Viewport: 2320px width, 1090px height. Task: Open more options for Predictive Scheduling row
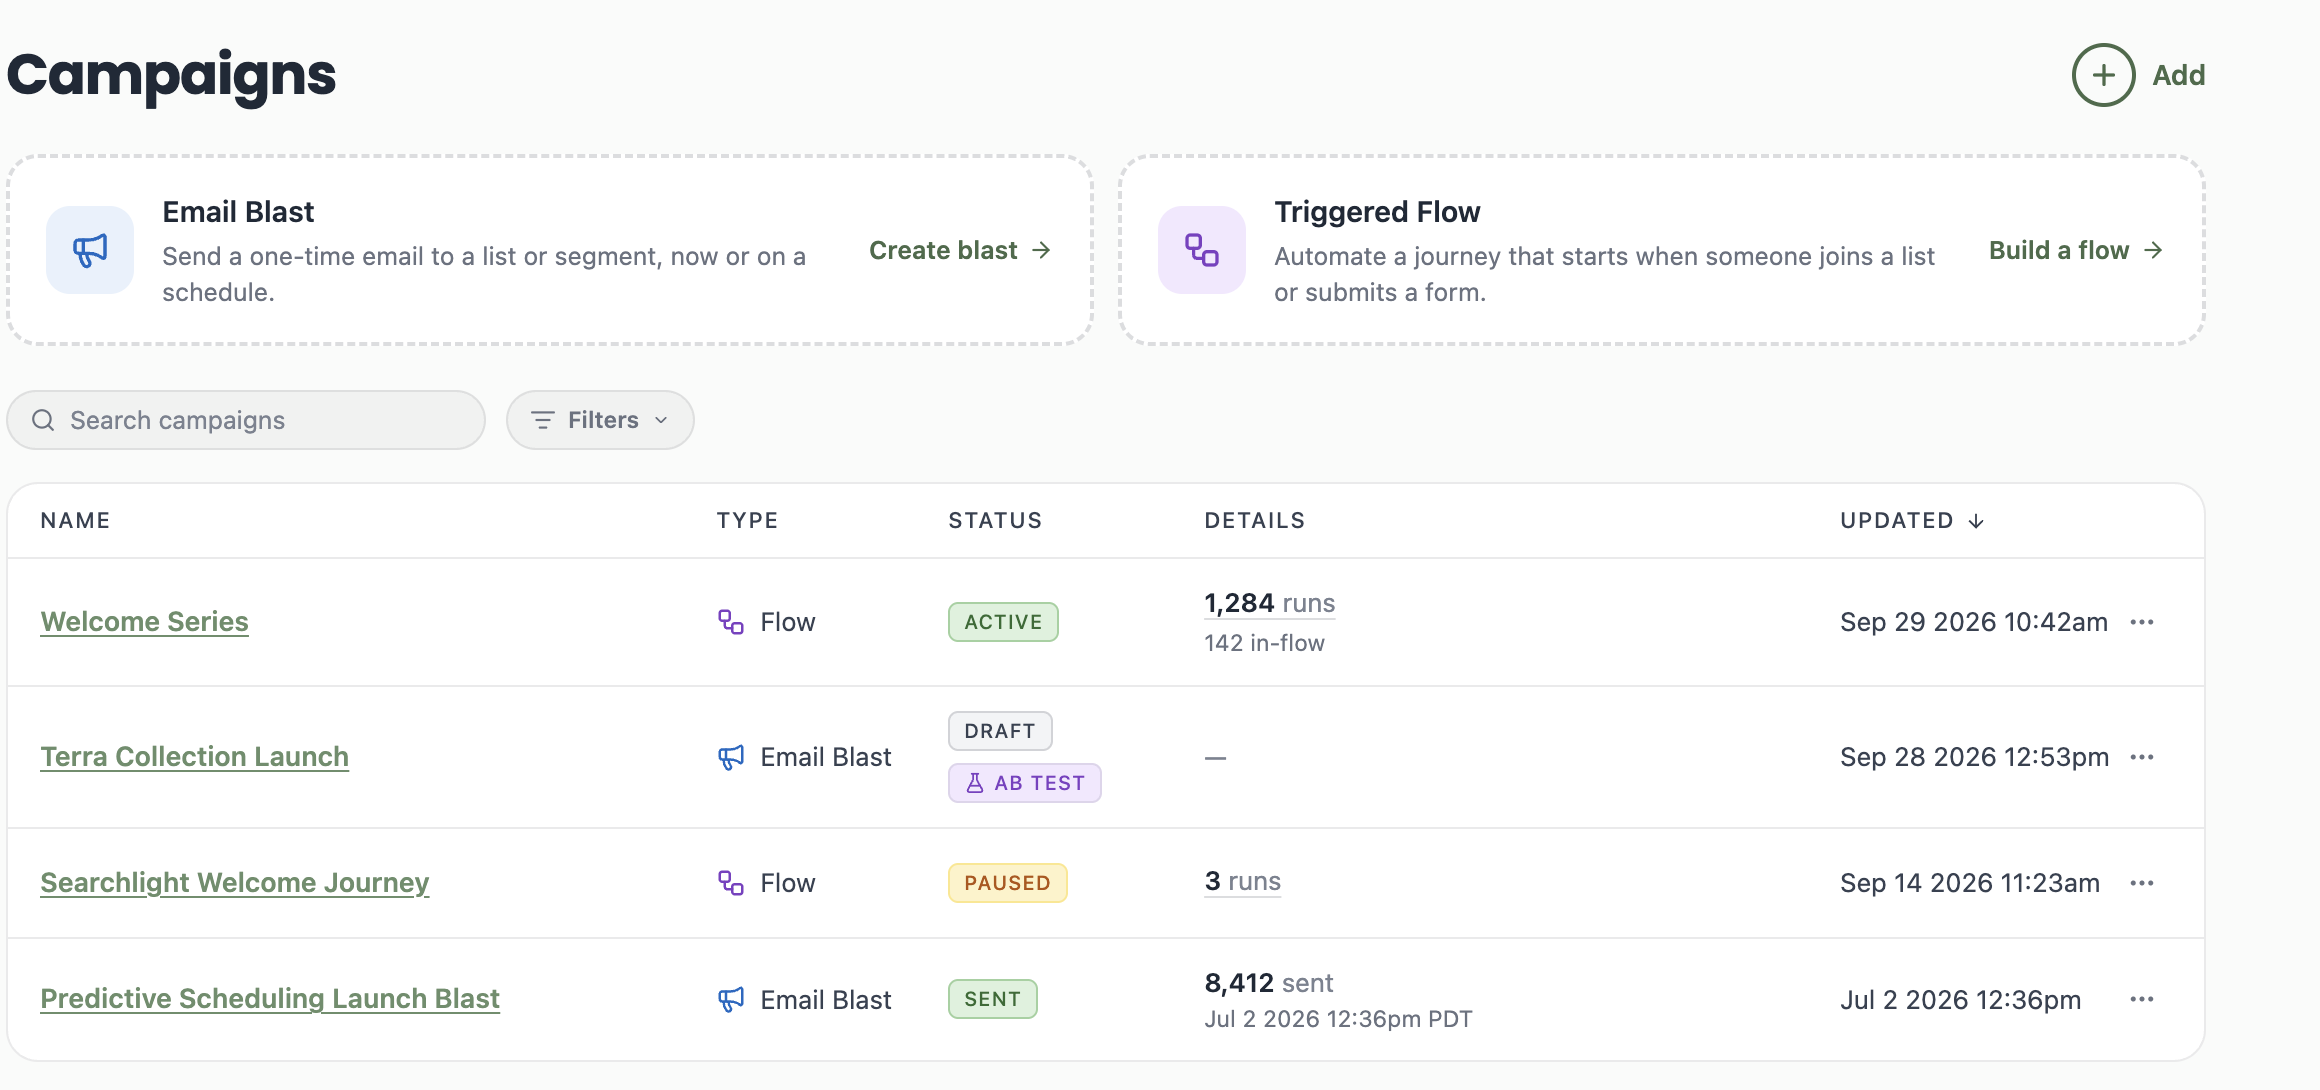[2142, 999]
